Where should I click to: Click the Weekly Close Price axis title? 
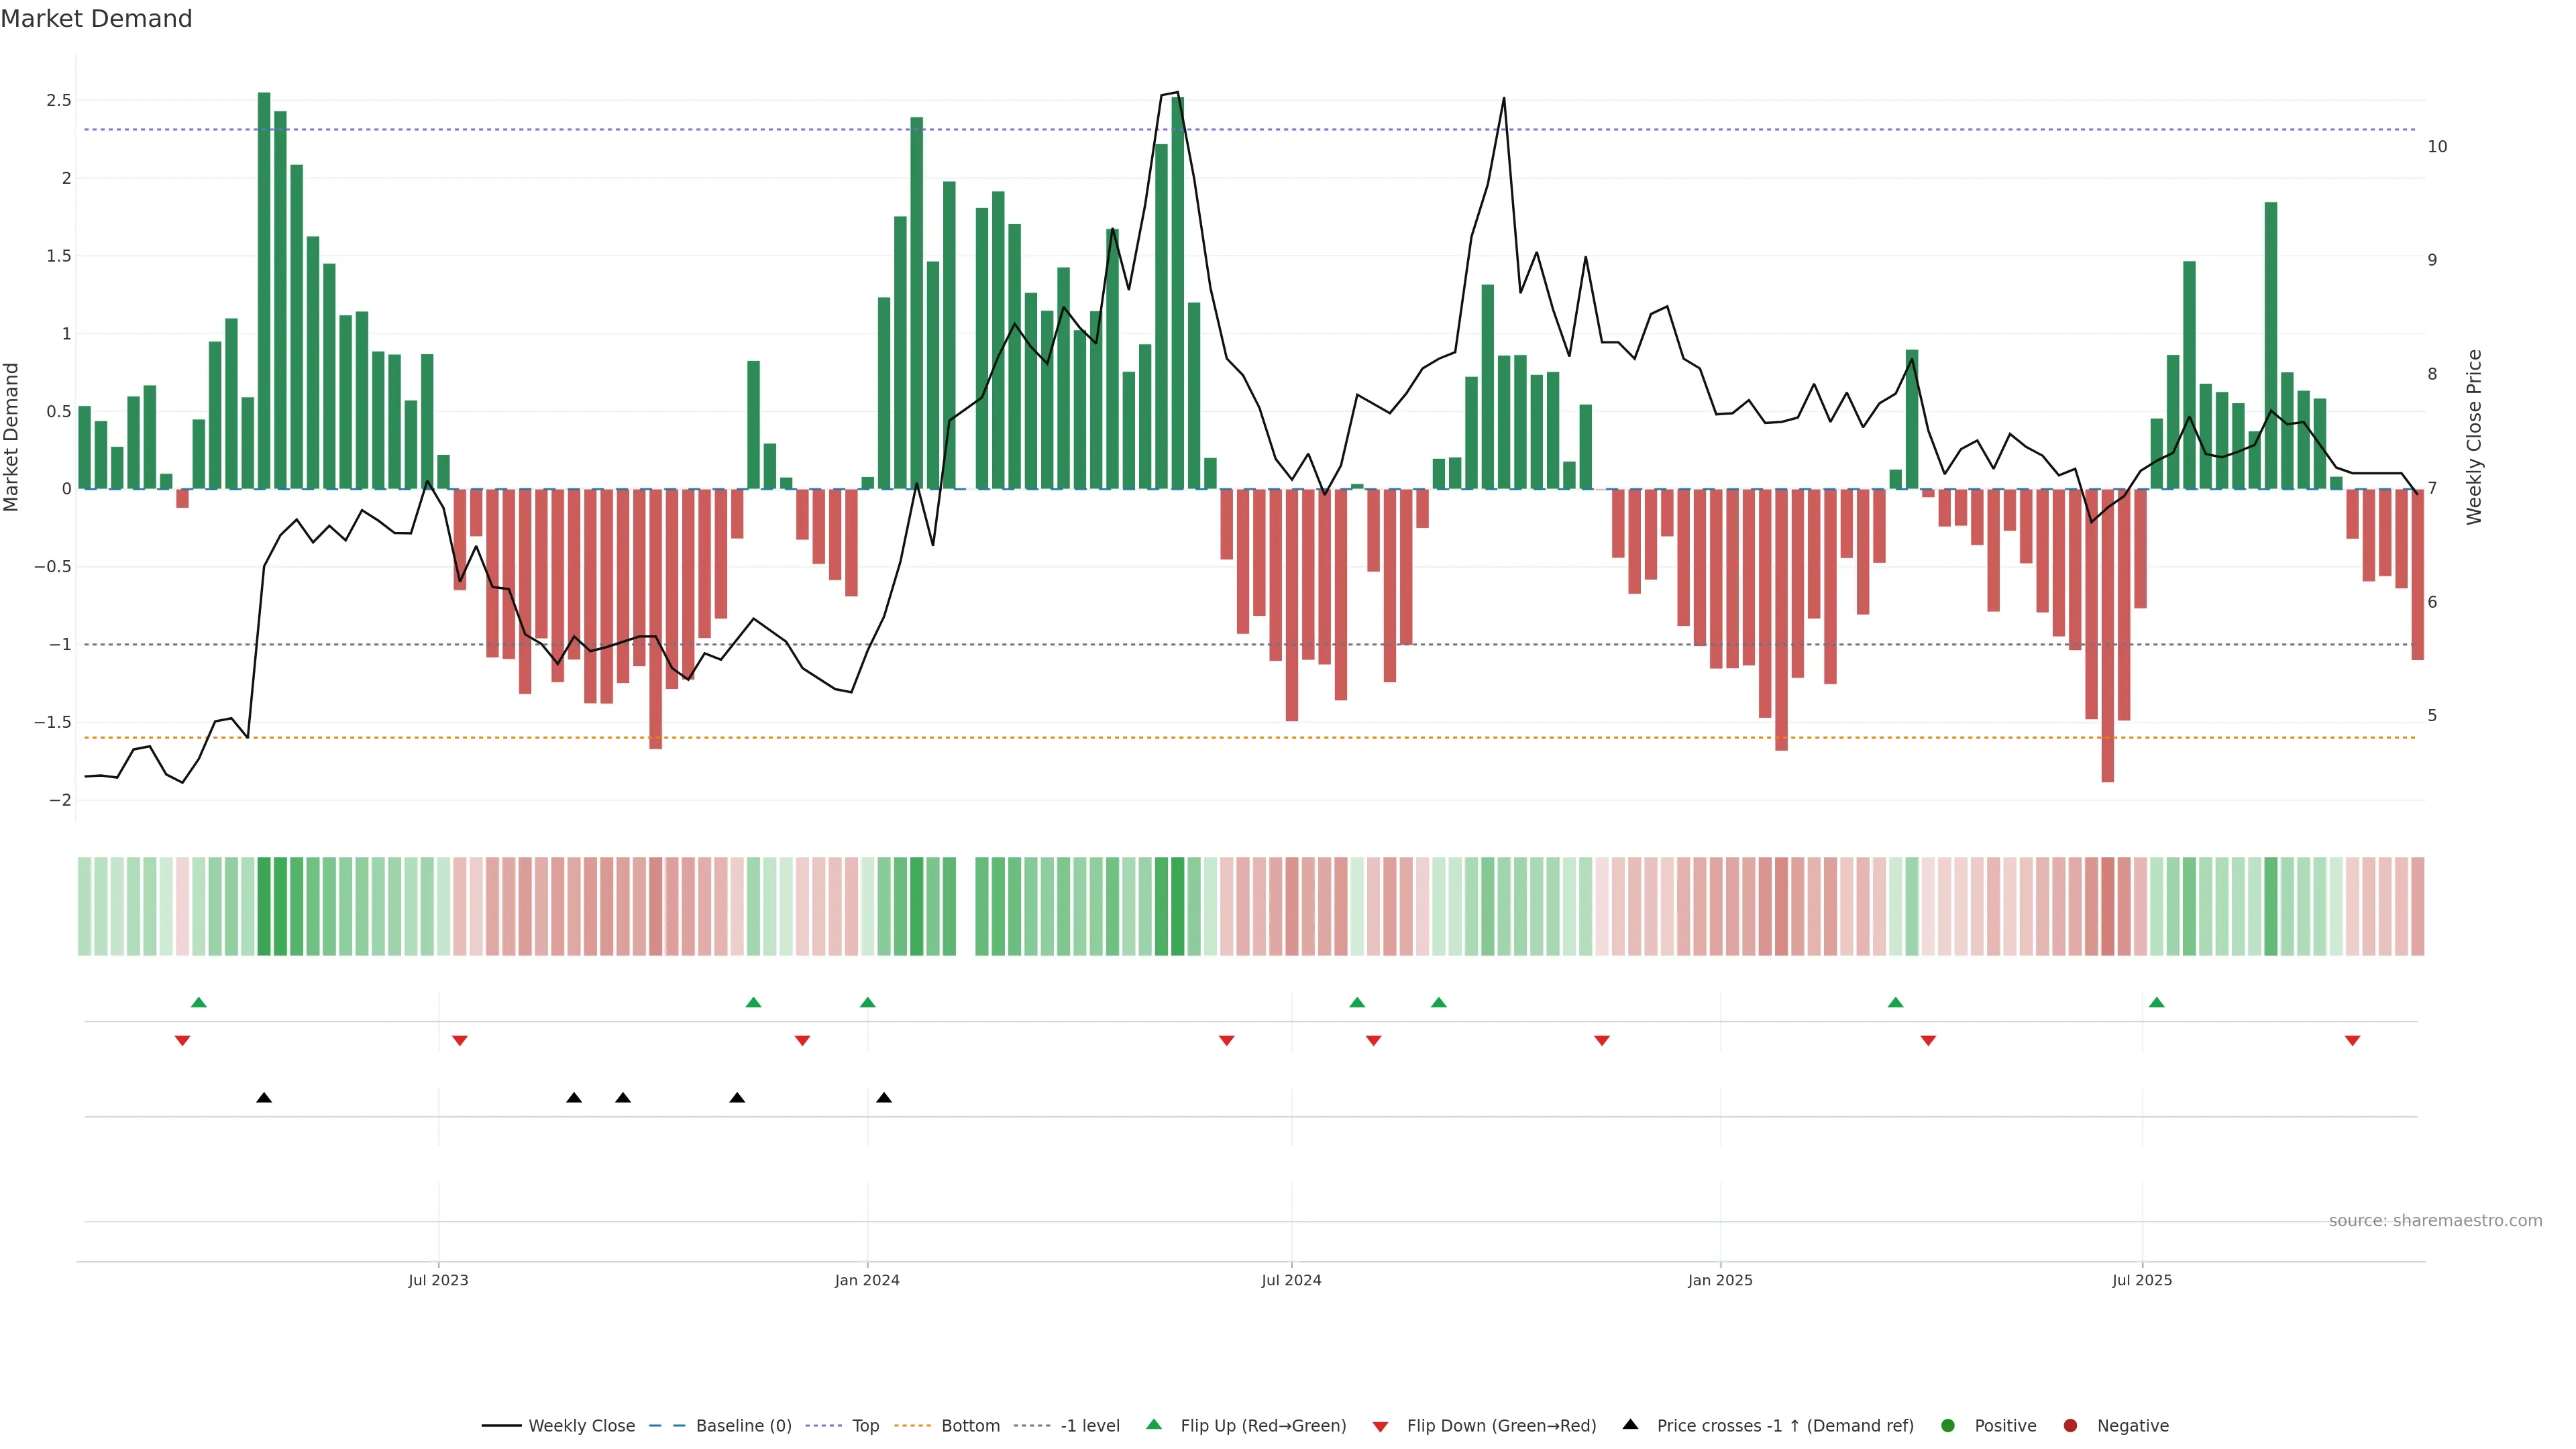point(2474,437)
